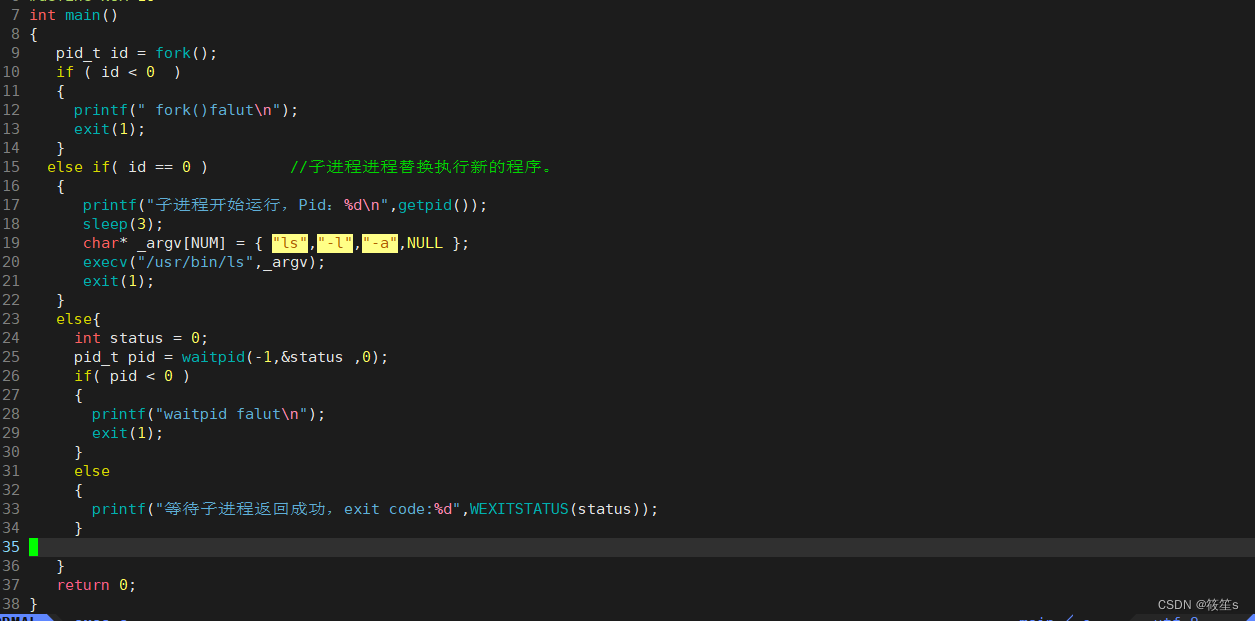The image size is (1255, 621).
Task: Click the sleep(3) statement
Action: (x=123, y=224)
